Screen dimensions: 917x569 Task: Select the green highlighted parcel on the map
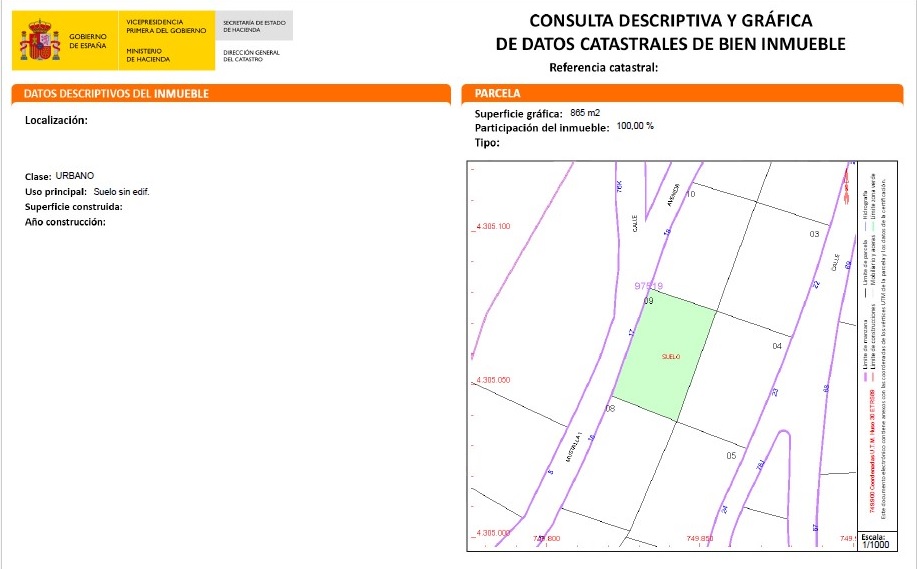pyautogui.click(x=665, y=357)
